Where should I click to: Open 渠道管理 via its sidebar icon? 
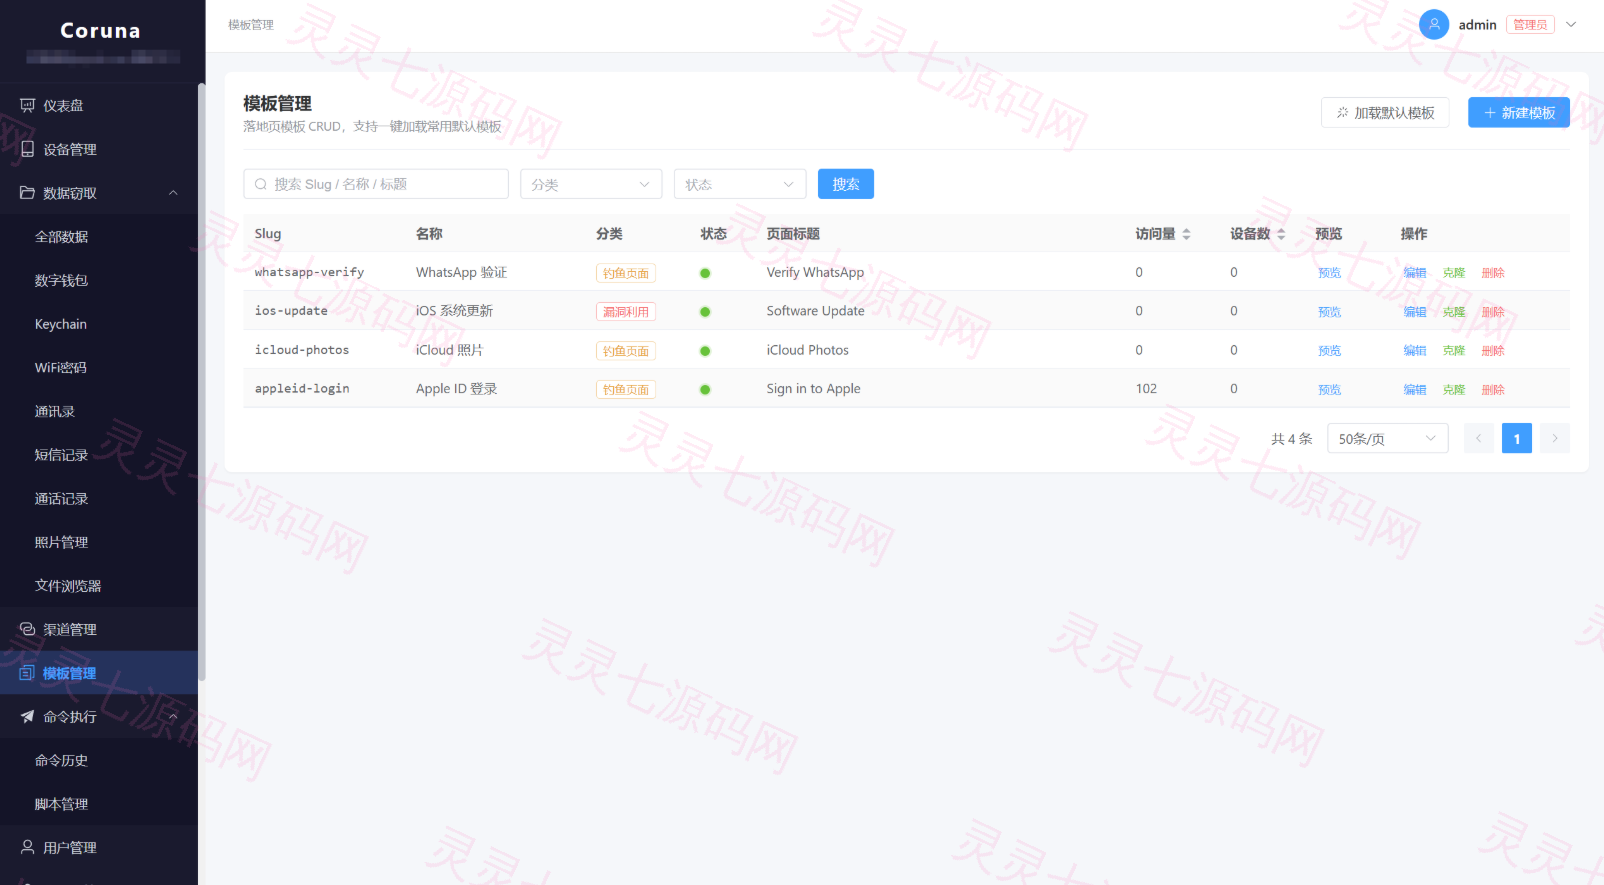[28, 629]
